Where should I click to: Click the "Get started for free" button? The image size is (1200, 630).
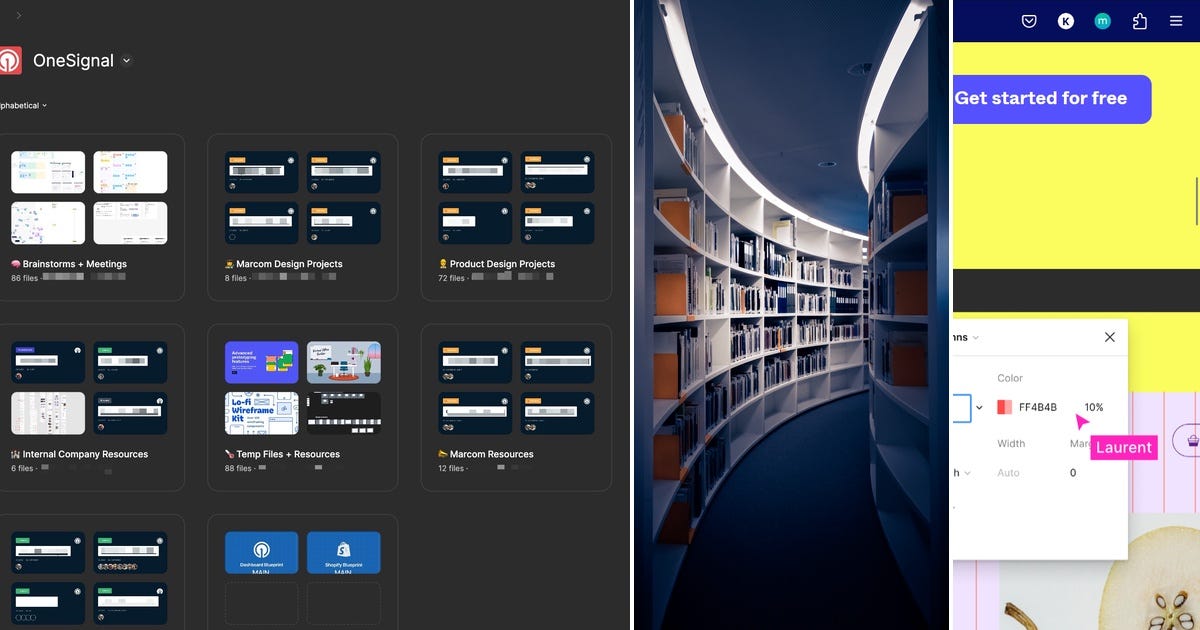tap(1051, 99)
